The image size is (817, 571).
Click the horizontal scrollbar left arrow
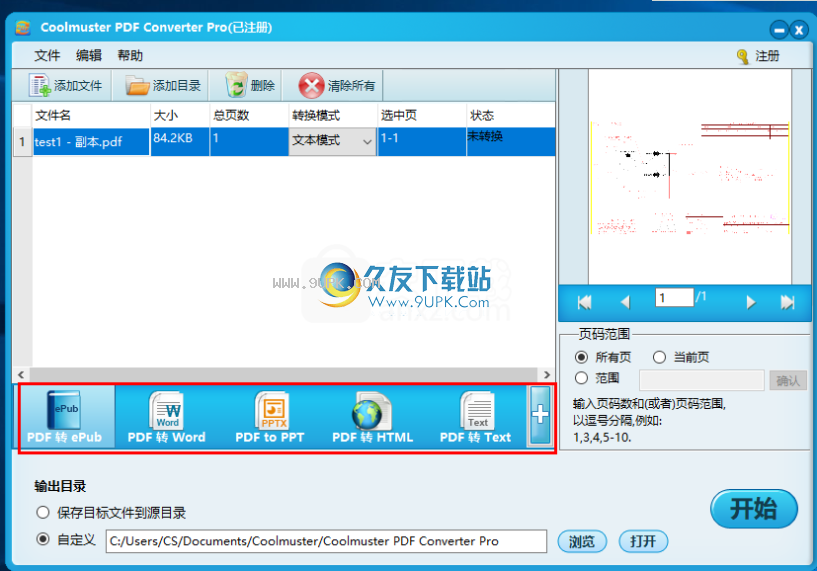pos(21,375)
